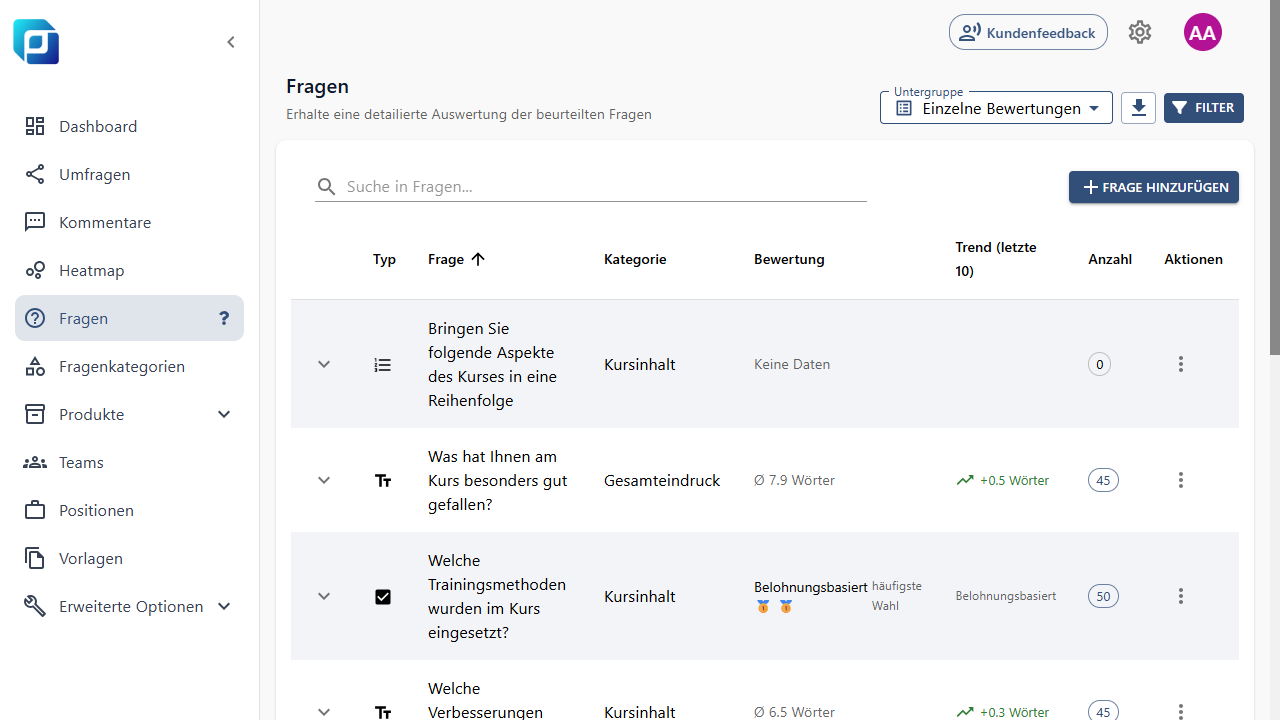Click count badge 0
The height and width of the screenshot is (720, 1280).
(1099, 364)
